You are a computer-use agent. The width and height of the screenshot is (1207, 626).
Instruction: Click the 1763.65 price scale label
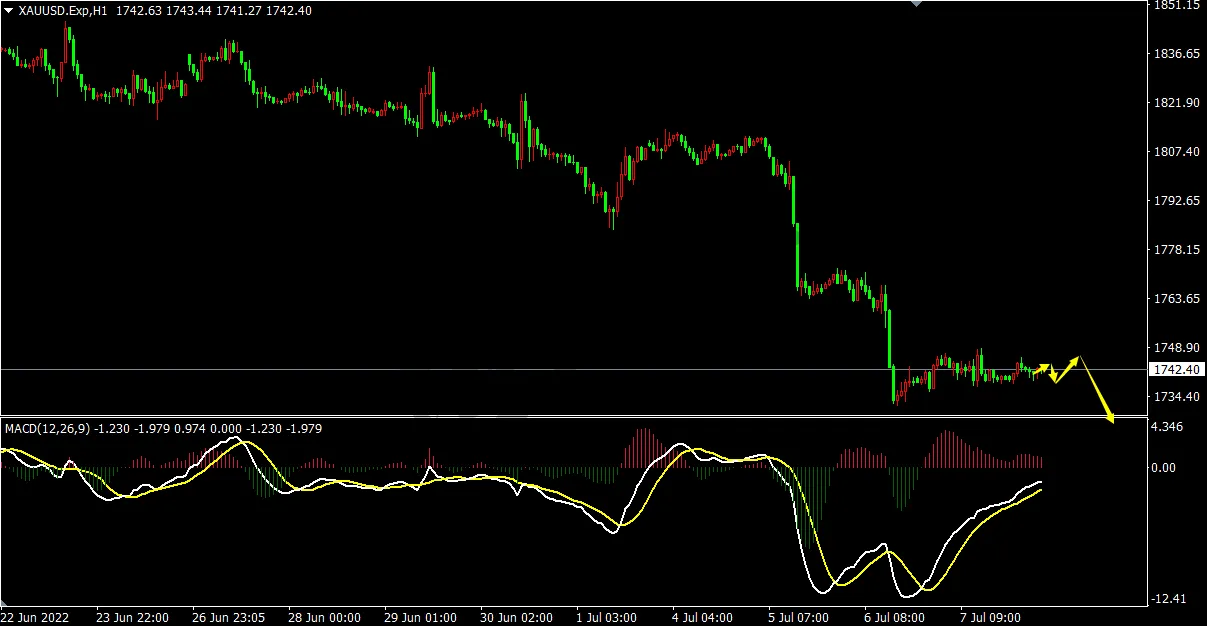[x=1176, y=299]
